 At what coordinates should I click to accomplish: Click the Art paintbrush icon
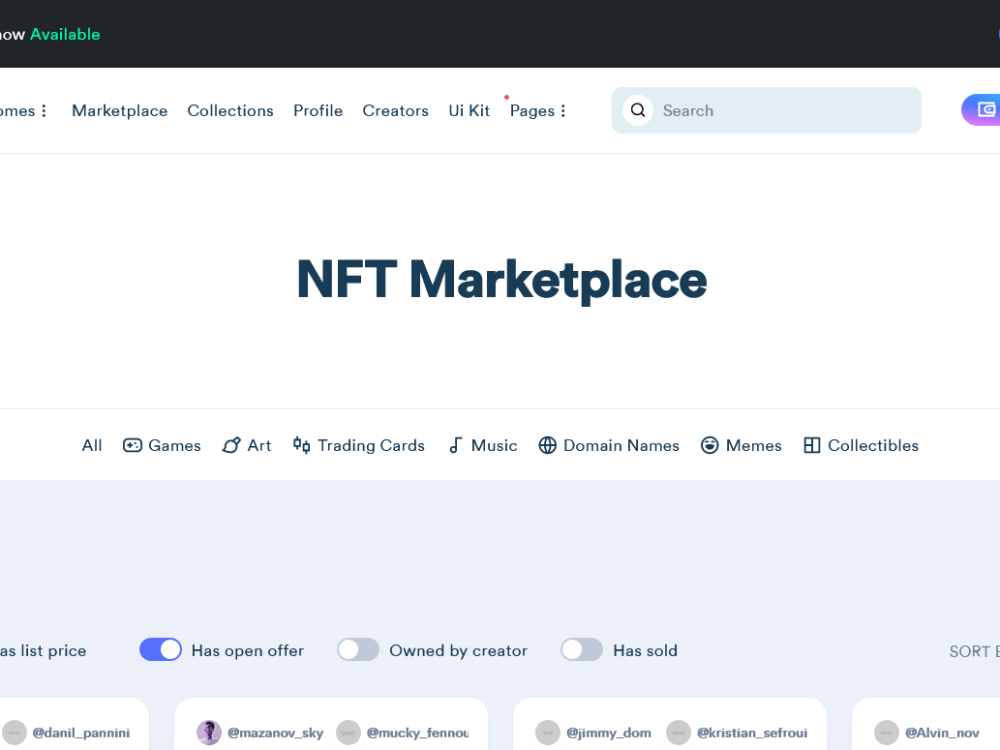point(230,445)
